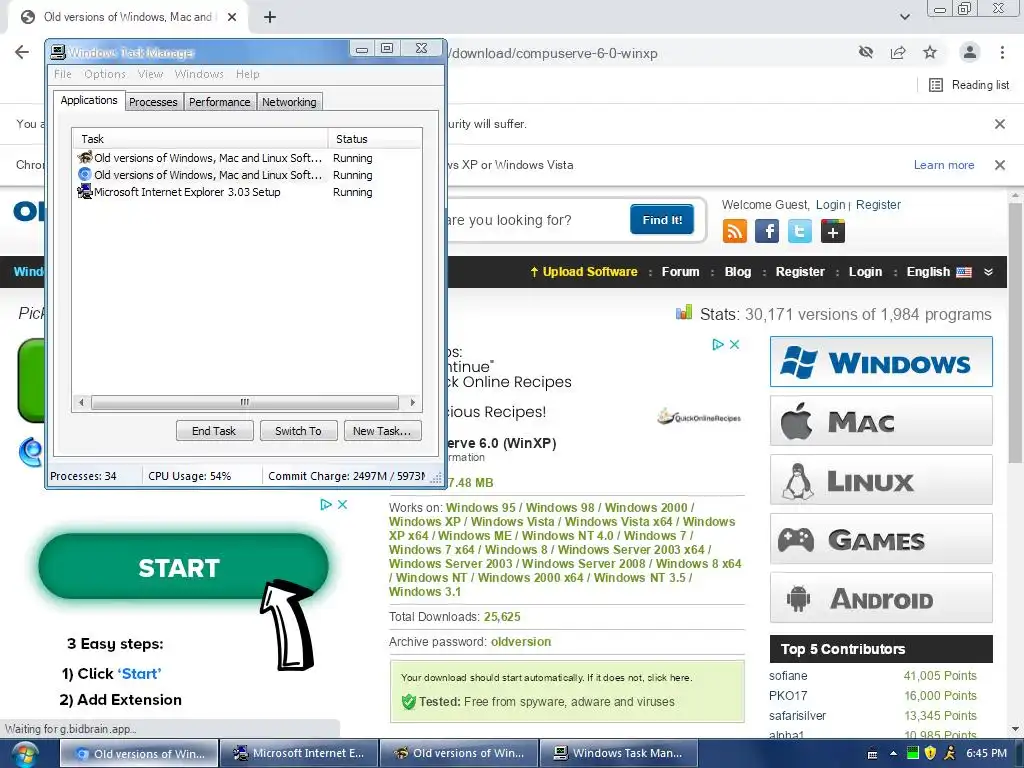Click the Windows Start orb
The height and width of the screenshot is (768, 1024).
(x=24, y=754)
